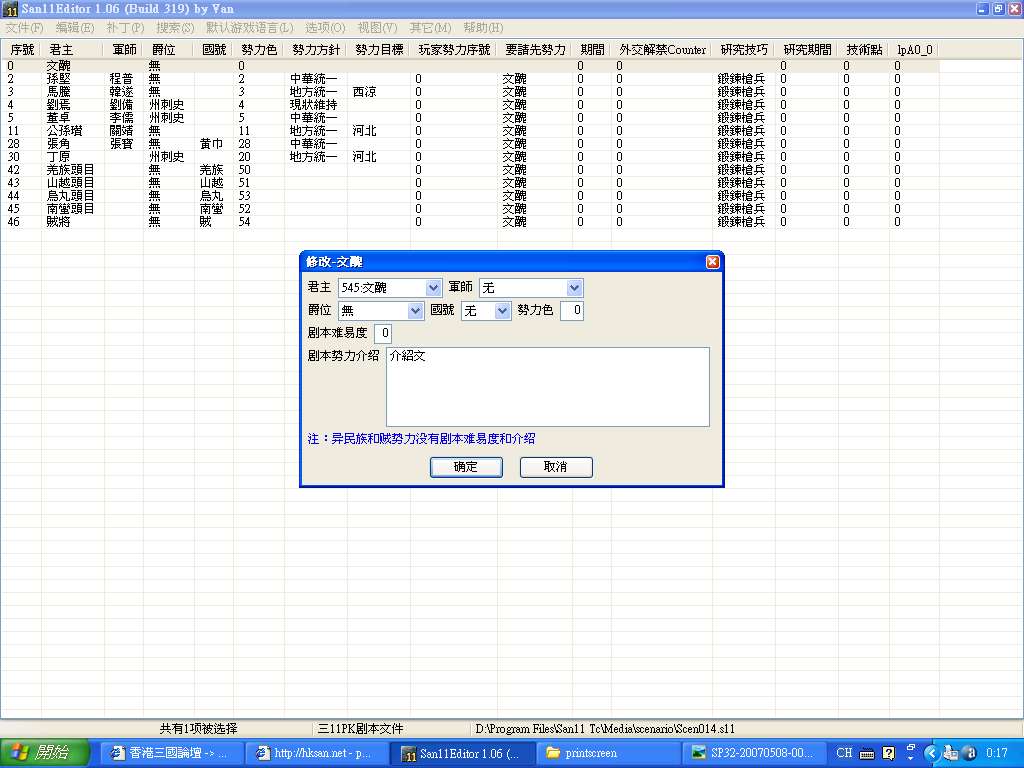Sort by the 國號 column header

pos(214,50)
